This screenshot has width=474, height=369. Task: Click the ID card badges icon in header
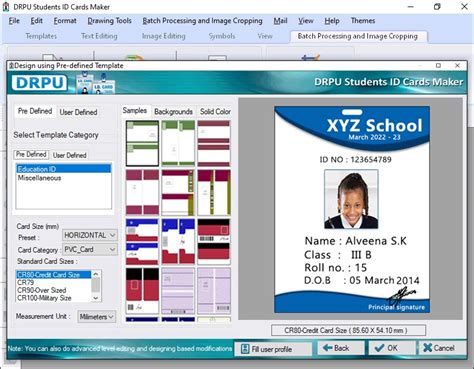pyautogui.click(x=95, y=83)
